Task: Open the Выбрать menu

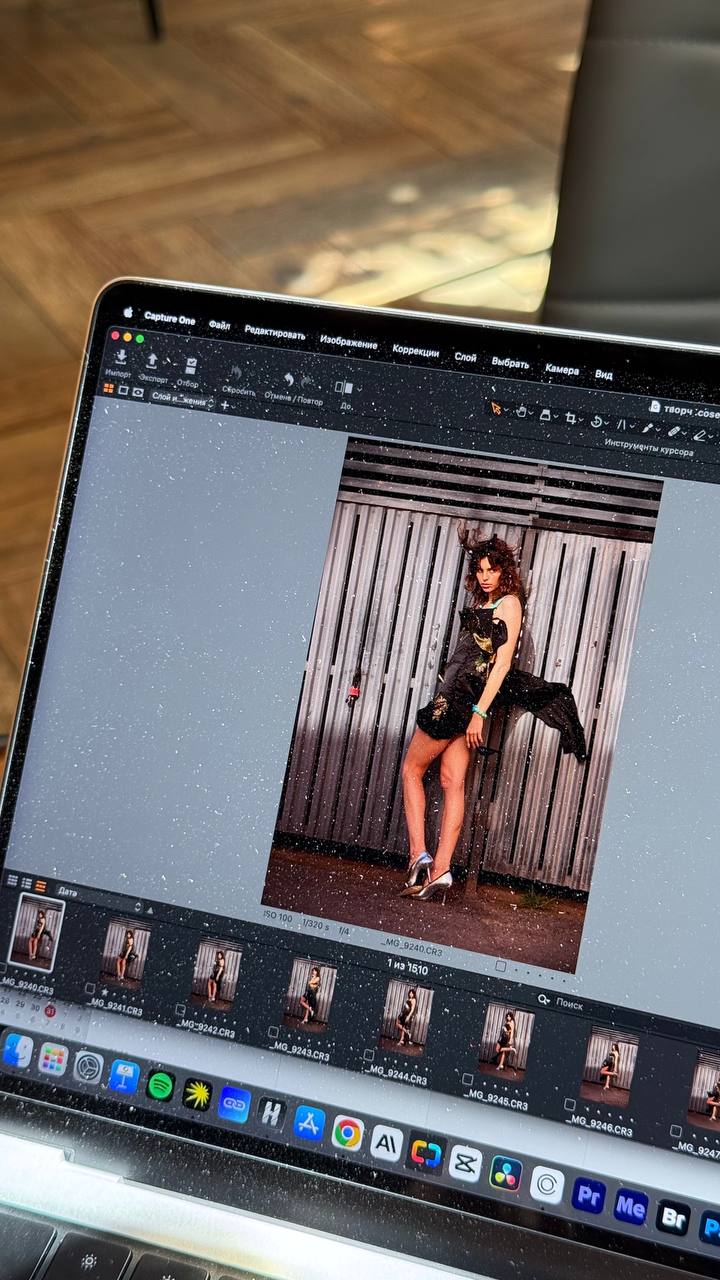Action: click(x=510, y=363)
